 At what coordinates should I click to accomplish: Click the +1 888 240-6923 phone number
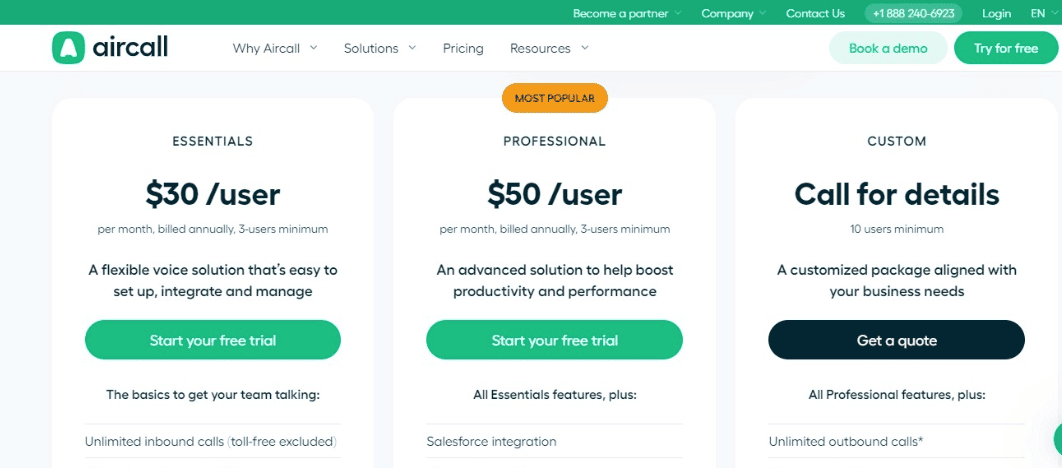(x=913, y=13)
